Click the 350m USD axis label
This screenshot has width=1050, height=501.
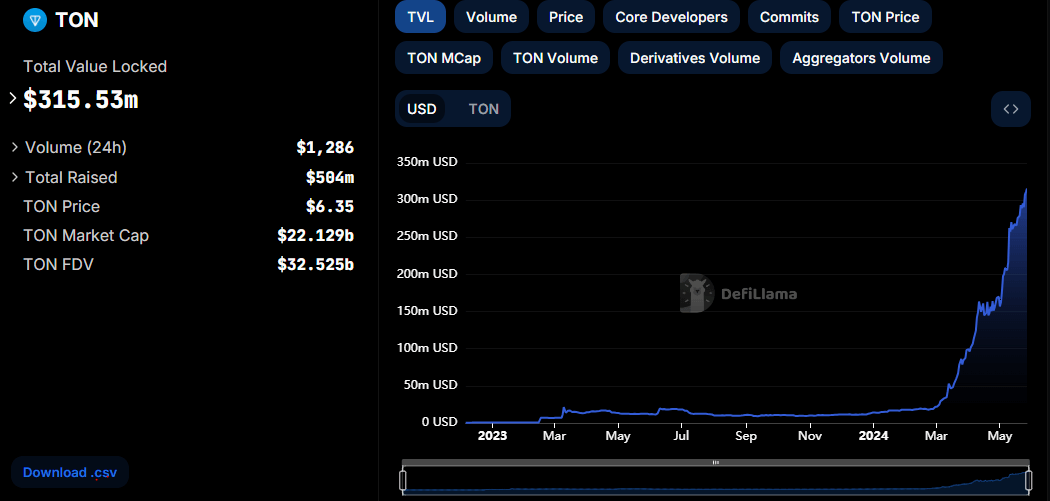click(x=428, y=162)
